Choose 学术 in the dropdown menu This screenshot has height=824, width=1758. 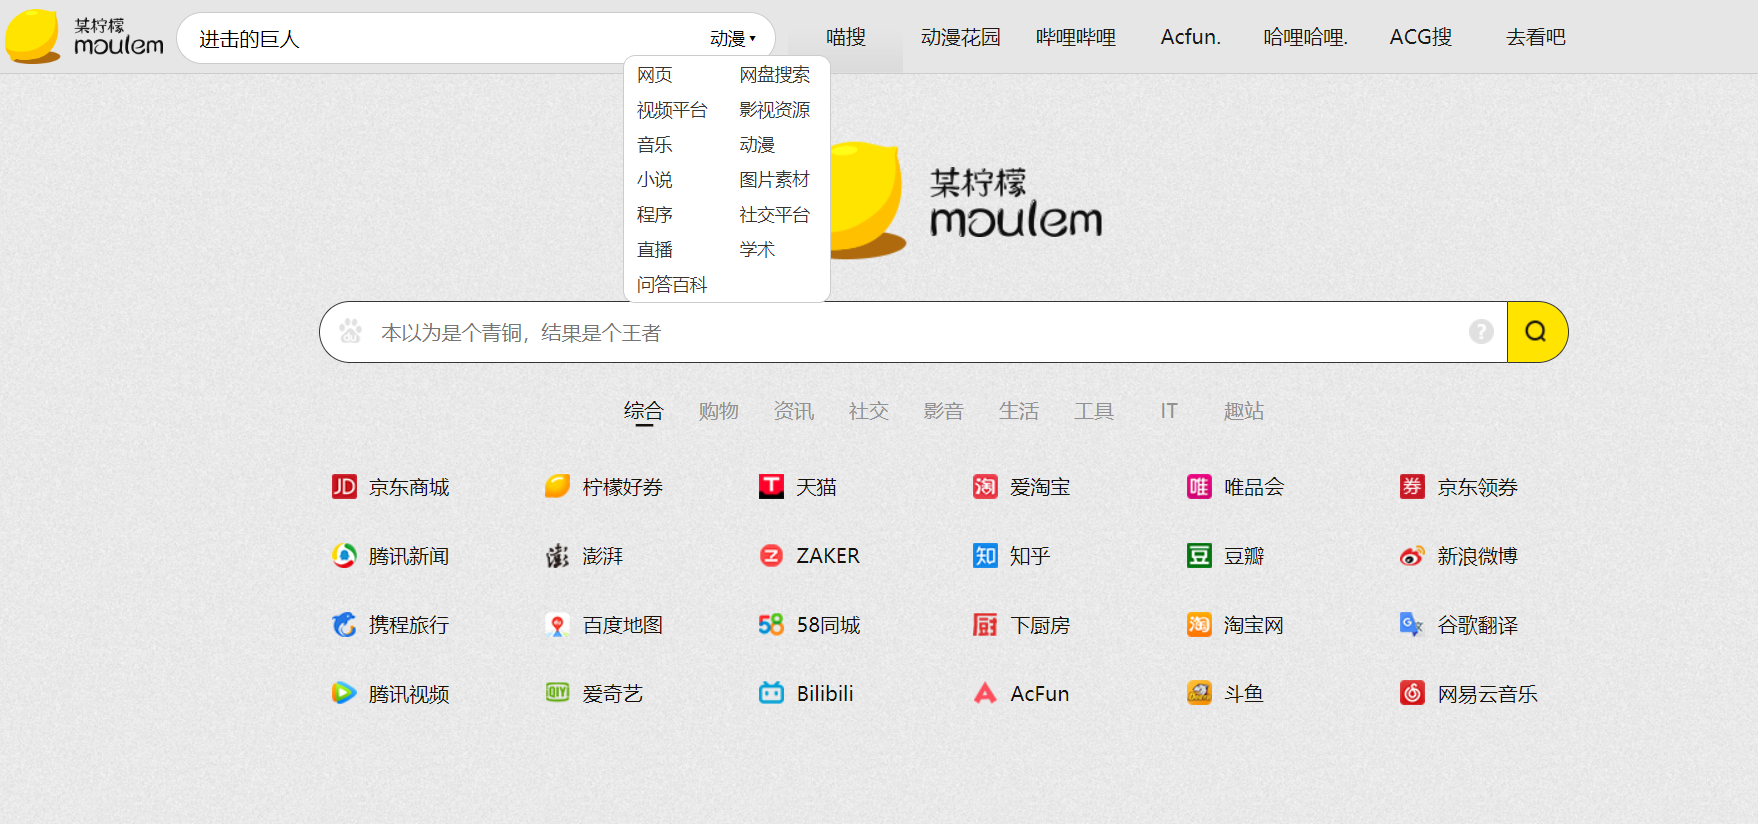click(757, 250)
